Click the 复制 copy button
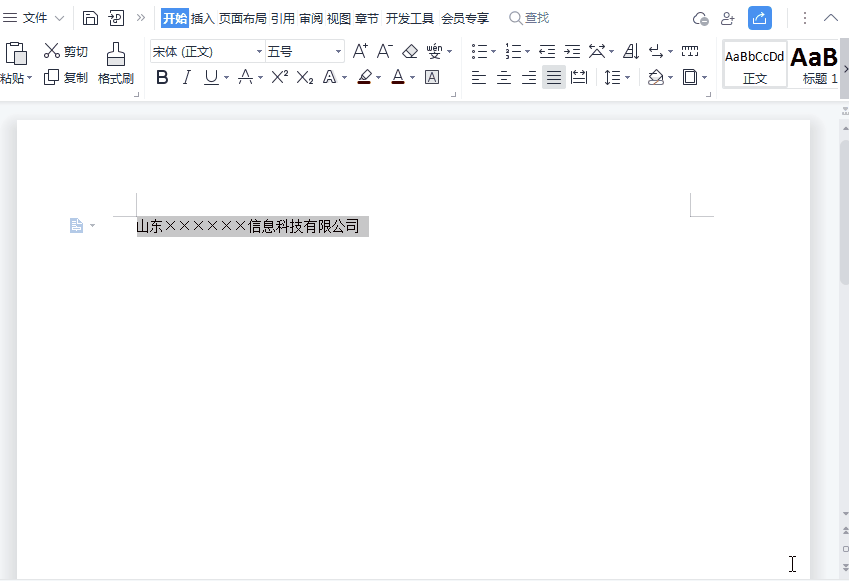This screenshot has height=581, width=849. 66,77
